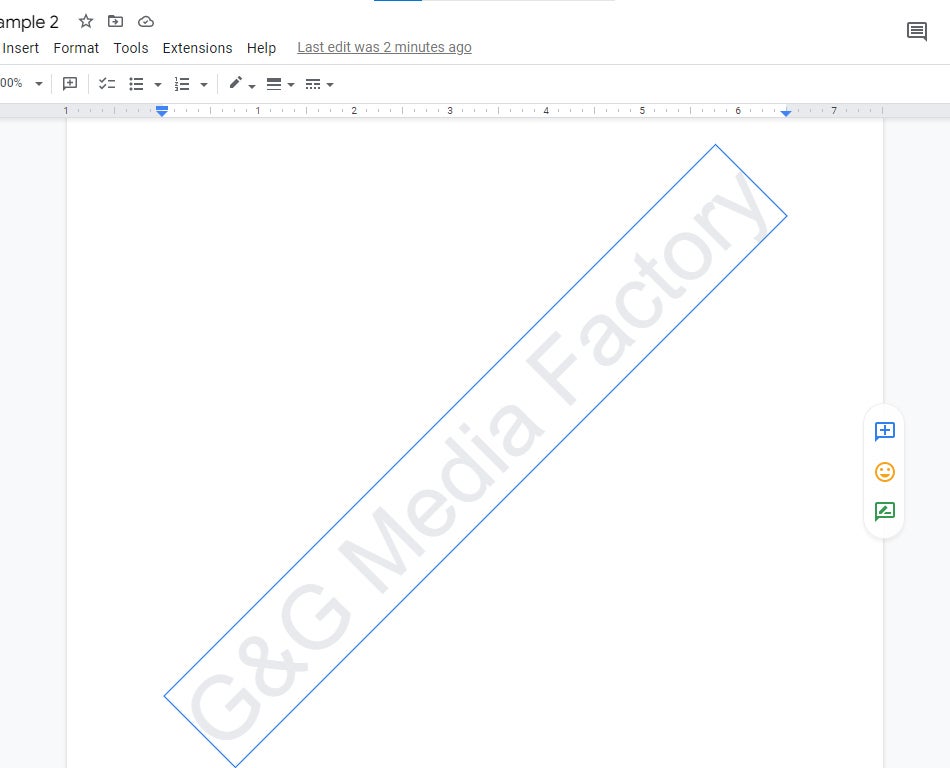Click the border weight icon

pyautogui.click(x=274, y=84)
